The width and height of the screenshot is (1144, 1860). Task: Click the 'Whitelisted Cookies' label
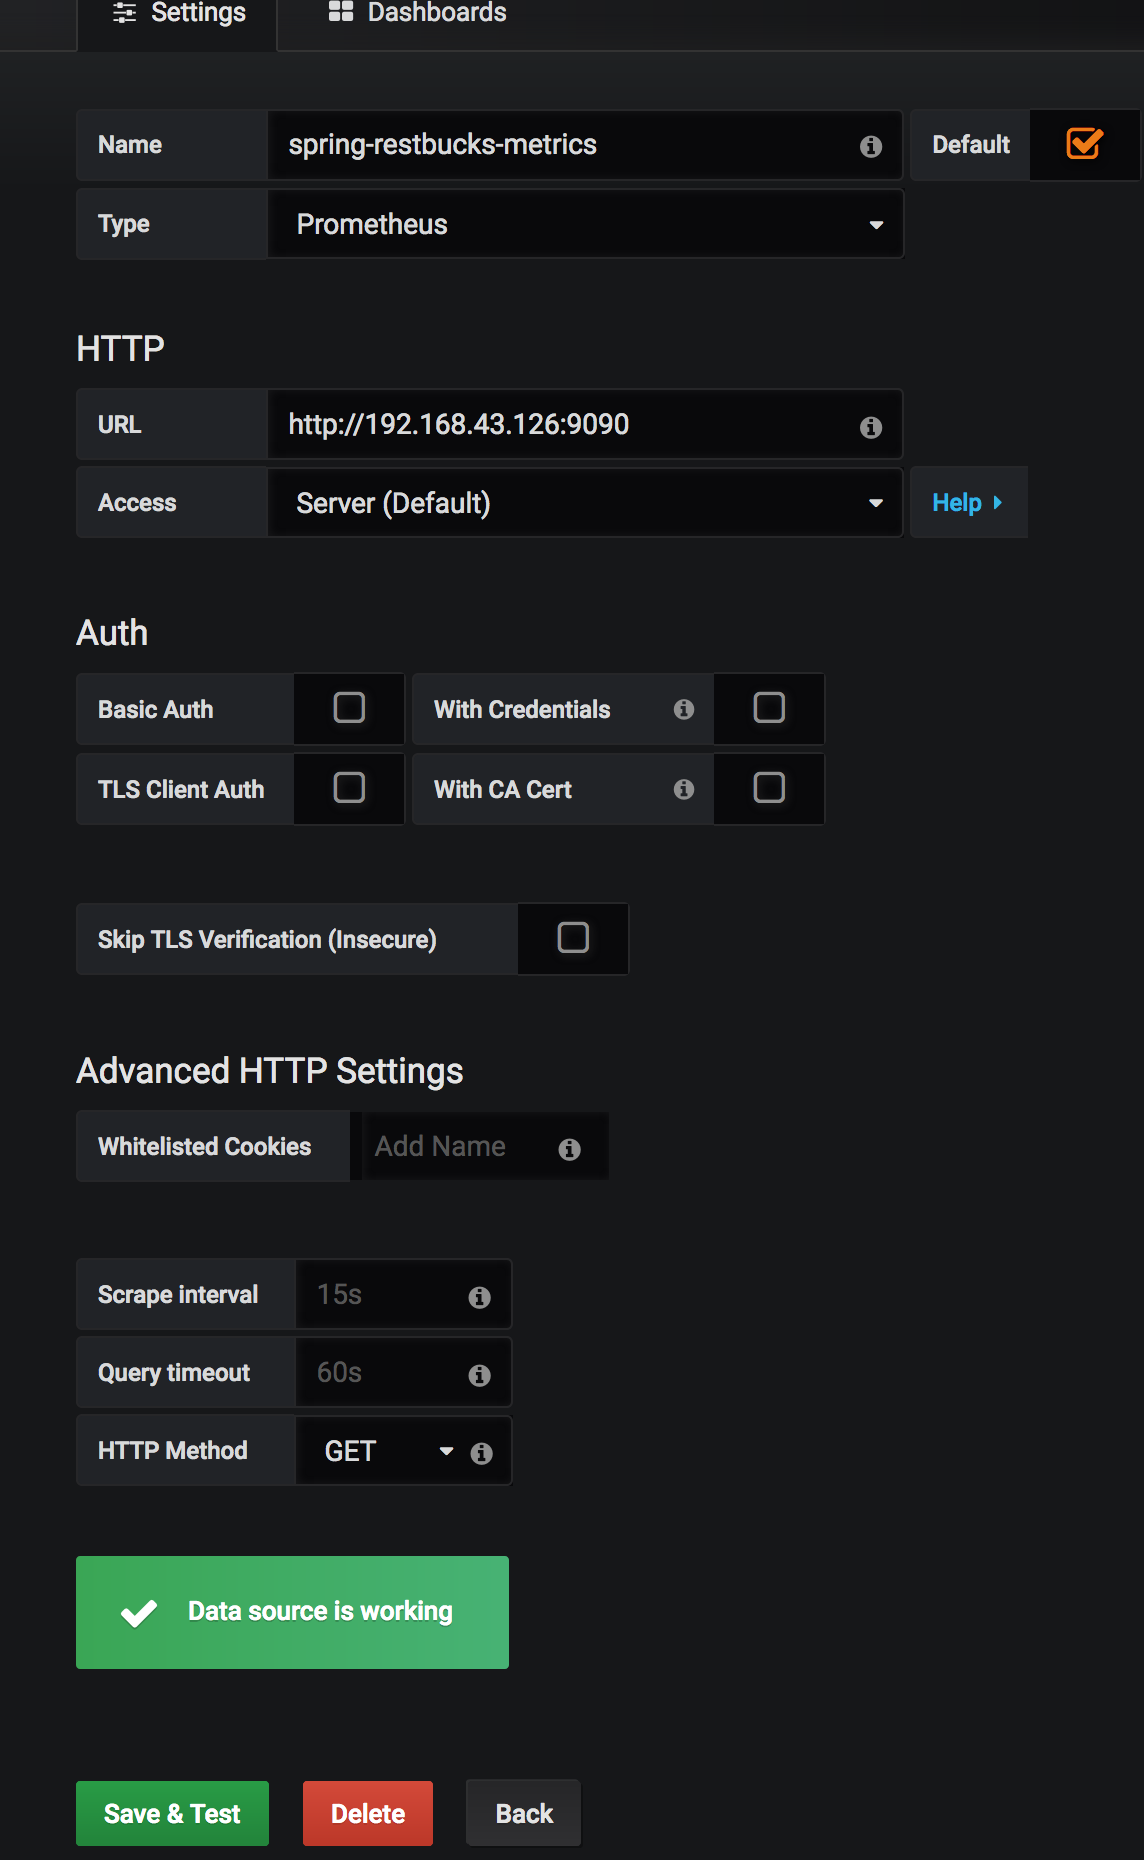(x=205, y=1146)
